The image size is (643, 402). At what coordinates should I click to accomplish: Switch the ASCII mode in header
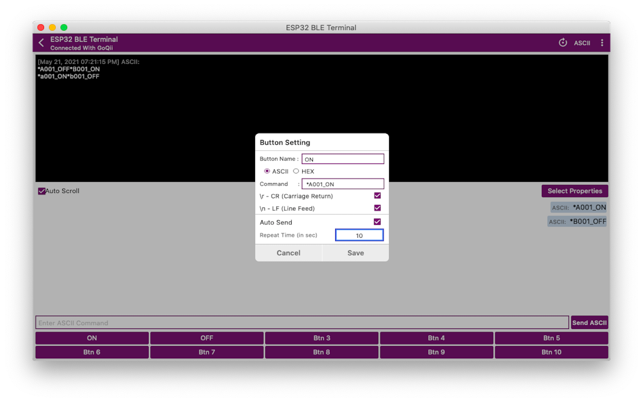coord(581,43)
